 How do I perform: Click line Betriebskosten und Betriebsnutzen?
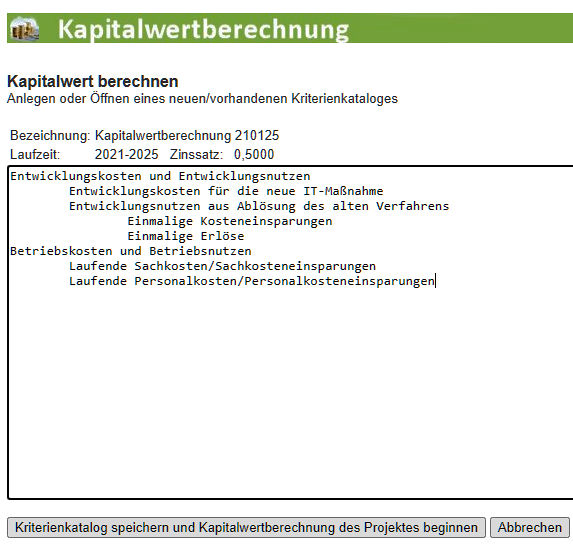point(131,251)
